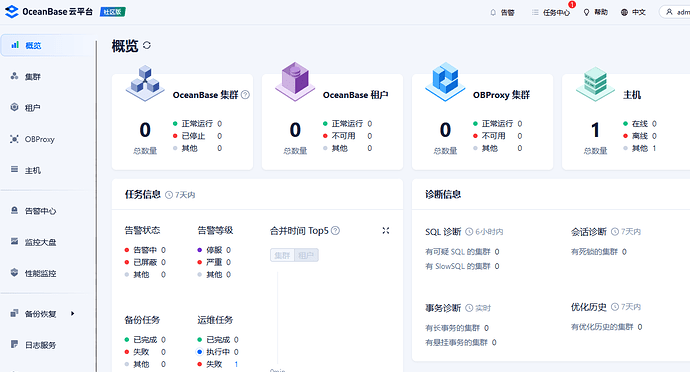Image resolution: width=690 pixels, height=372 pixels.
Task: Click the 离线 status in 主机 card
Action: tap(640, 136)
